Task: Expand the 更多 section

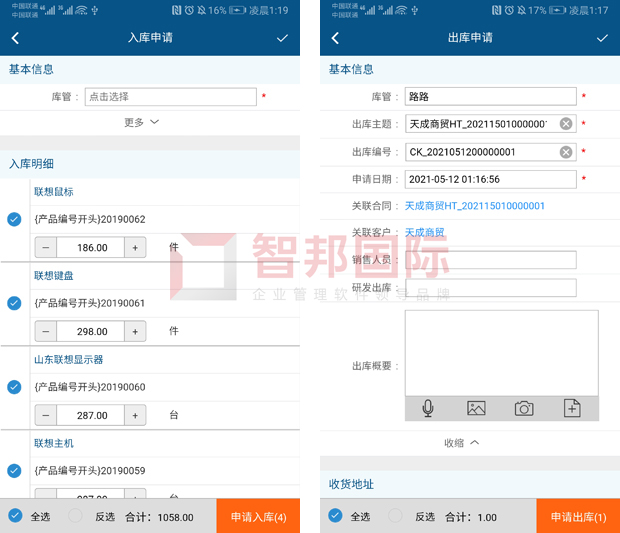Action: (141, 122)
